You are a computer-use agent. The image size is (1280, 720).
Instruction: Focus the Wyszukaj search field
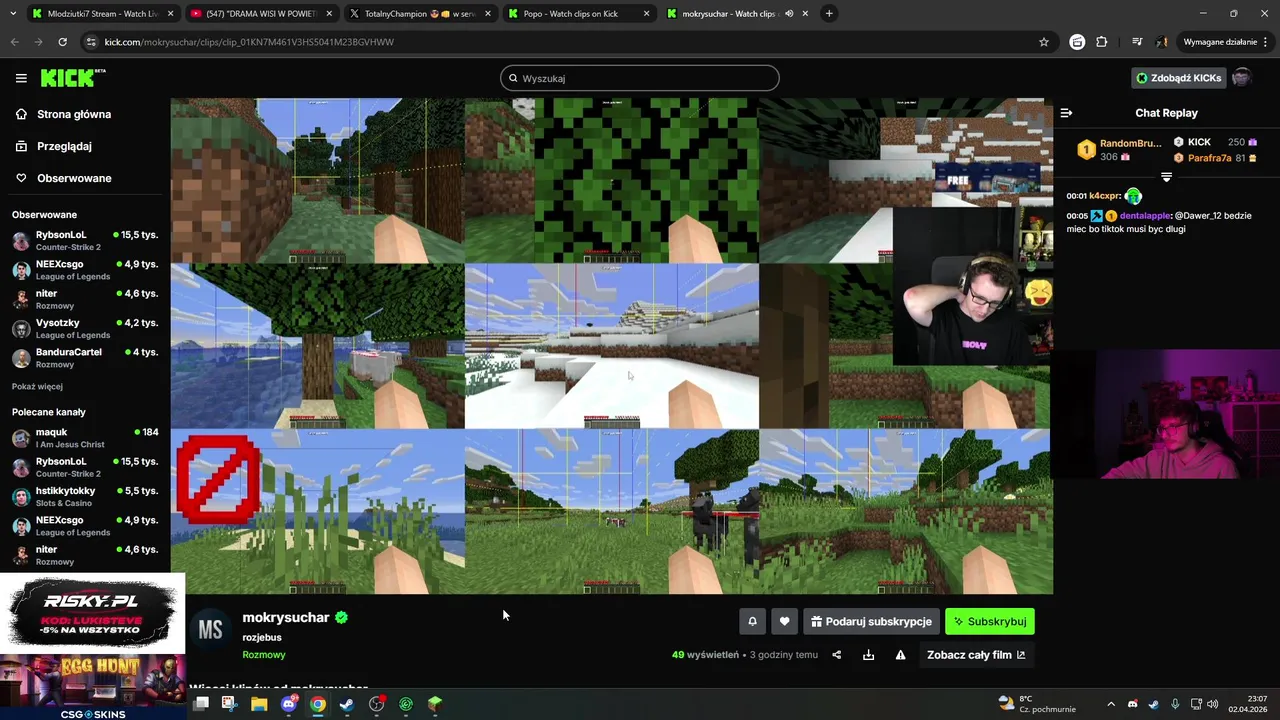[640, 78]
